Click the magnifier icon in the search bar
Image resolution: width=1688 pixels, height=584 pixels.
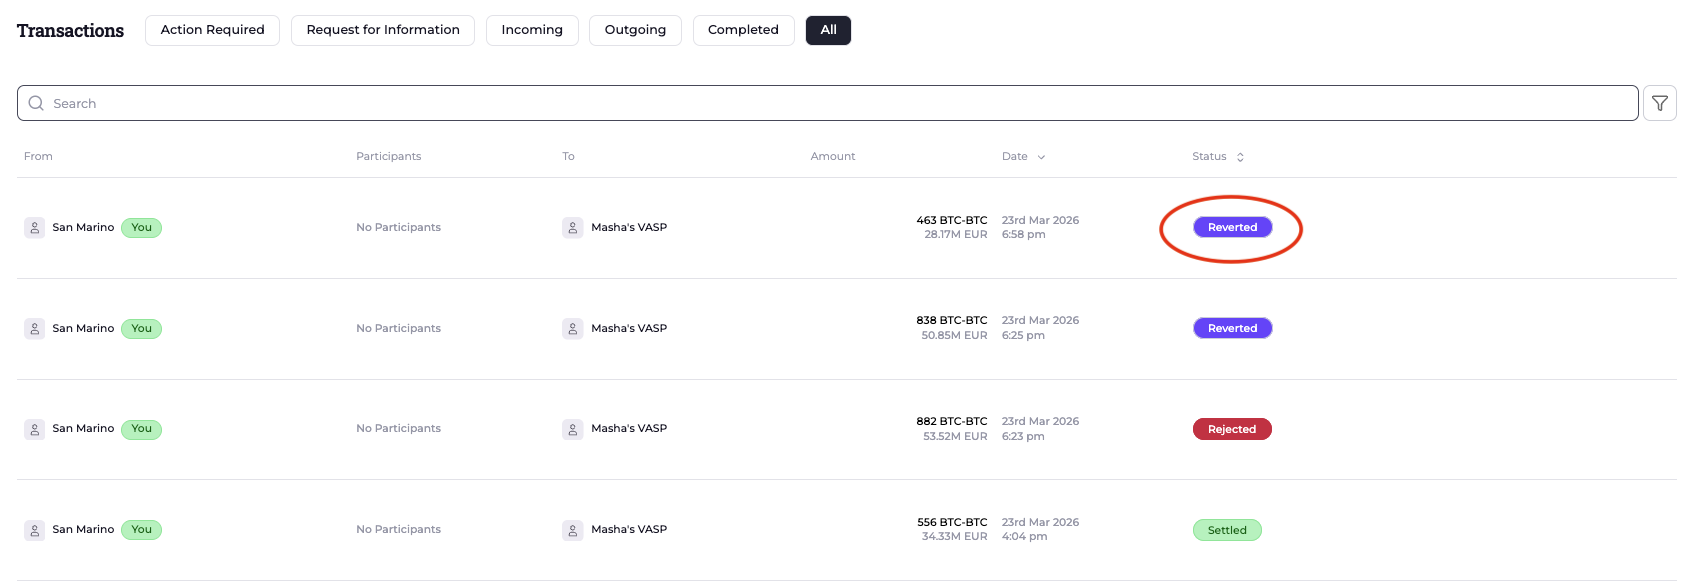point(36,103)
